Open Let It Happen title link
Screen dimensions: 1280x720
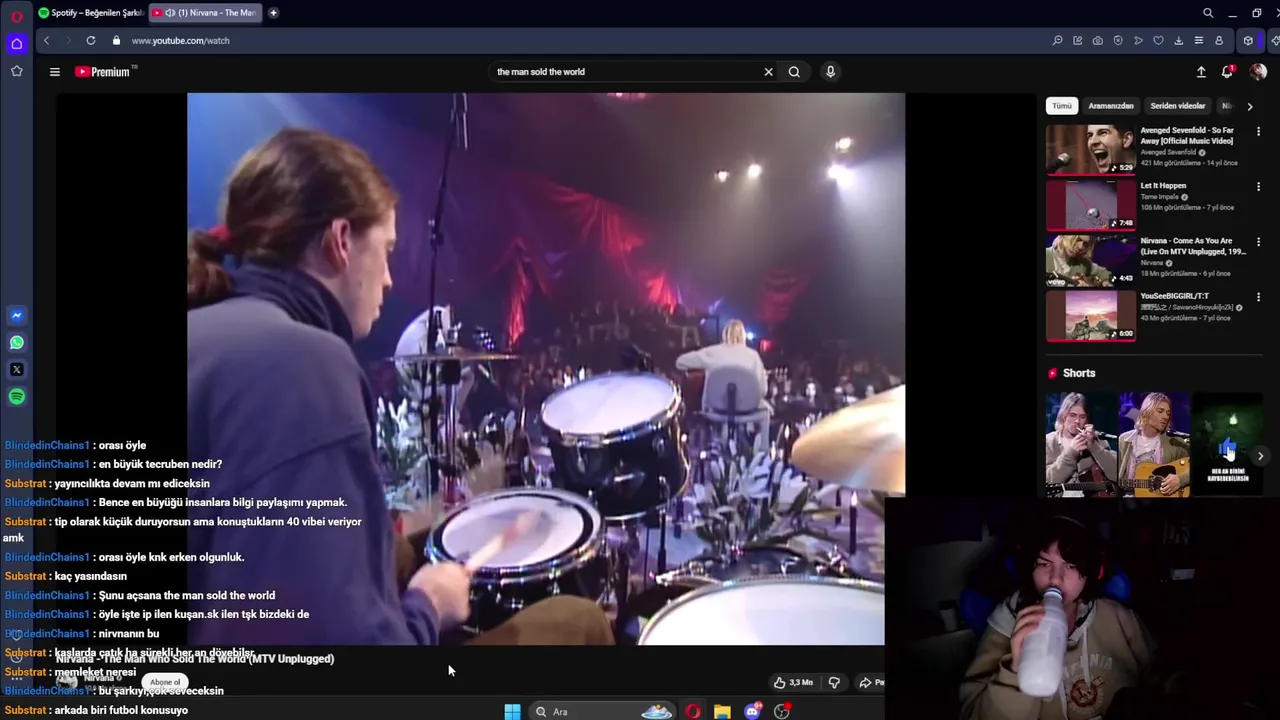pyautogui.click(x=1163, y=186)
